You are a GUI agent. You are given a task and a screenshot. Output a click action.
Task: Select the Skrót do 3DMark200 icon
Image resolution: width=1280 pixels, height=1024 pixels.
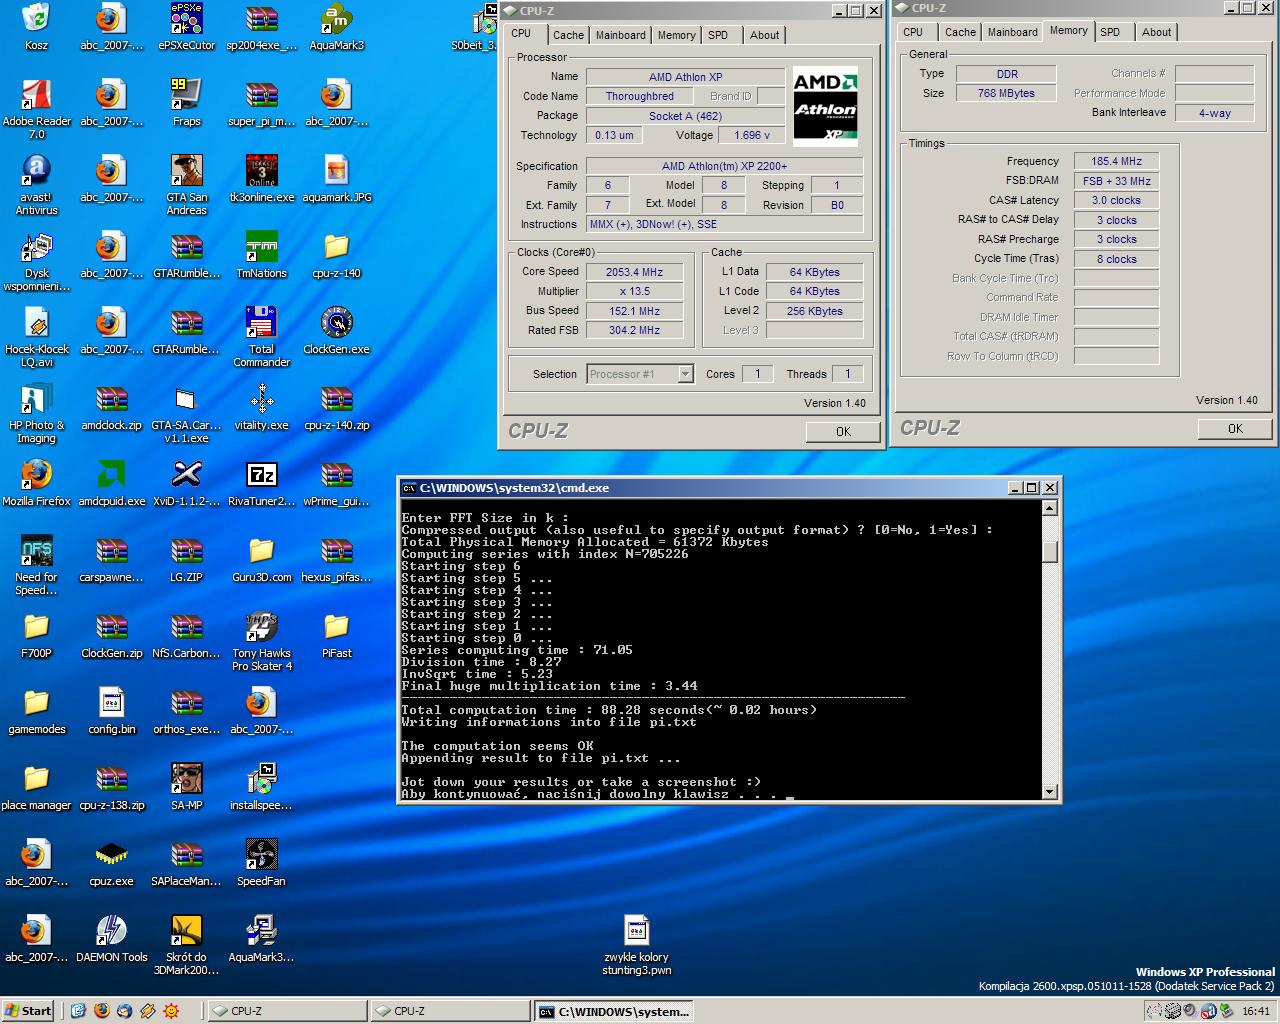tap(186, 930)
